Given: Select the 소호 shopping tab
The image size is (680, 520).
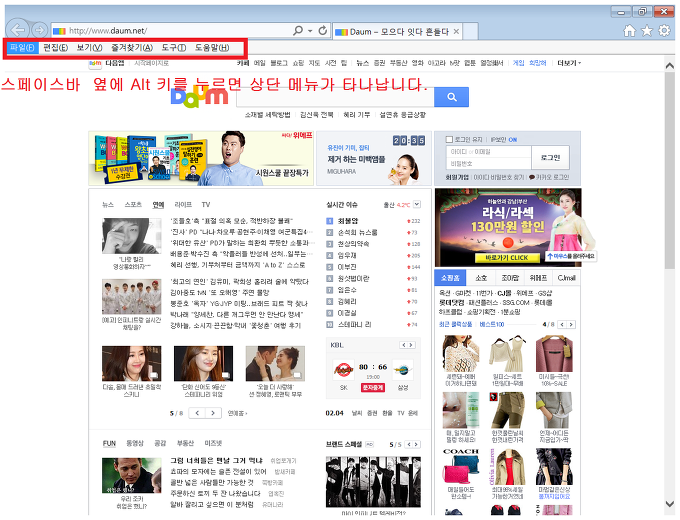Looking at the screenshot, I should click(x=481, y=278).
